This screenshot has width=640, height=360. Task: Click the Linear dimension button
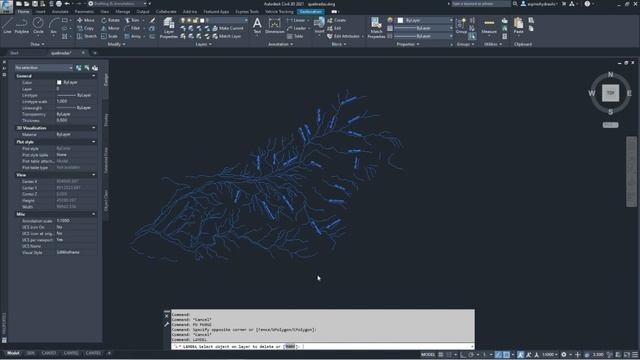[x=296, y=20]
